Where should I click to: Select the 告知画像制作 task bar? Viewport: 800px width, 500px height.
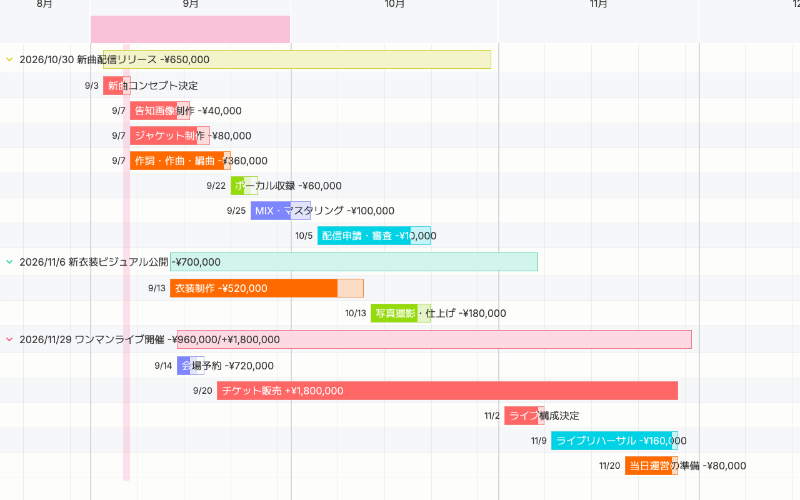point(160,111)
